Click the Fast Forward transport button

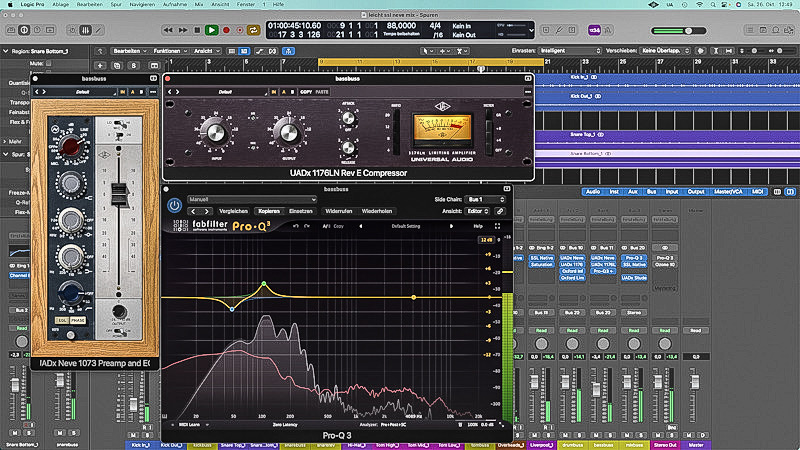(183, 30)
